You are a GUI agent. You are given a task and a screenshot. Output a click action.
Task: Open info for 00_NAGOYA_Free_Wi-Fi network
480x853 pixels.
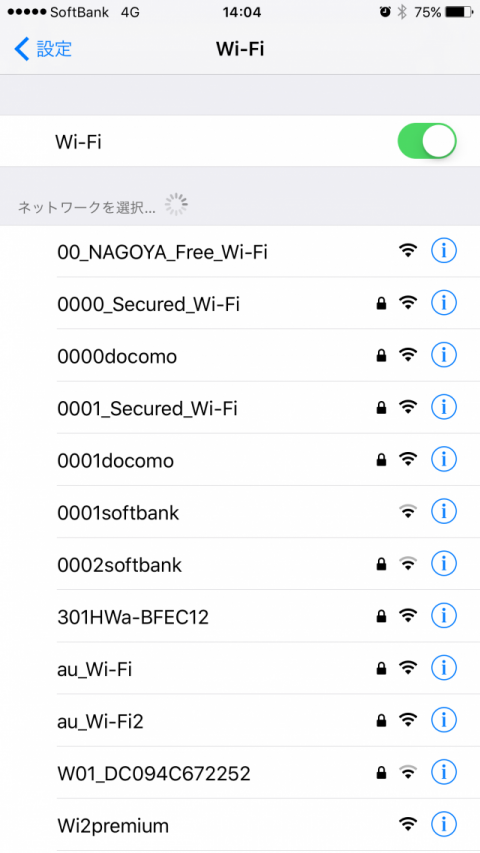[444, 251]
